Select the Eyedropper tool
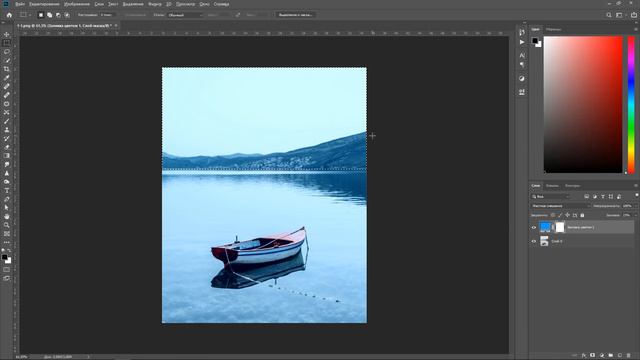This screenshot has height=360, width=640. (7, 78)
